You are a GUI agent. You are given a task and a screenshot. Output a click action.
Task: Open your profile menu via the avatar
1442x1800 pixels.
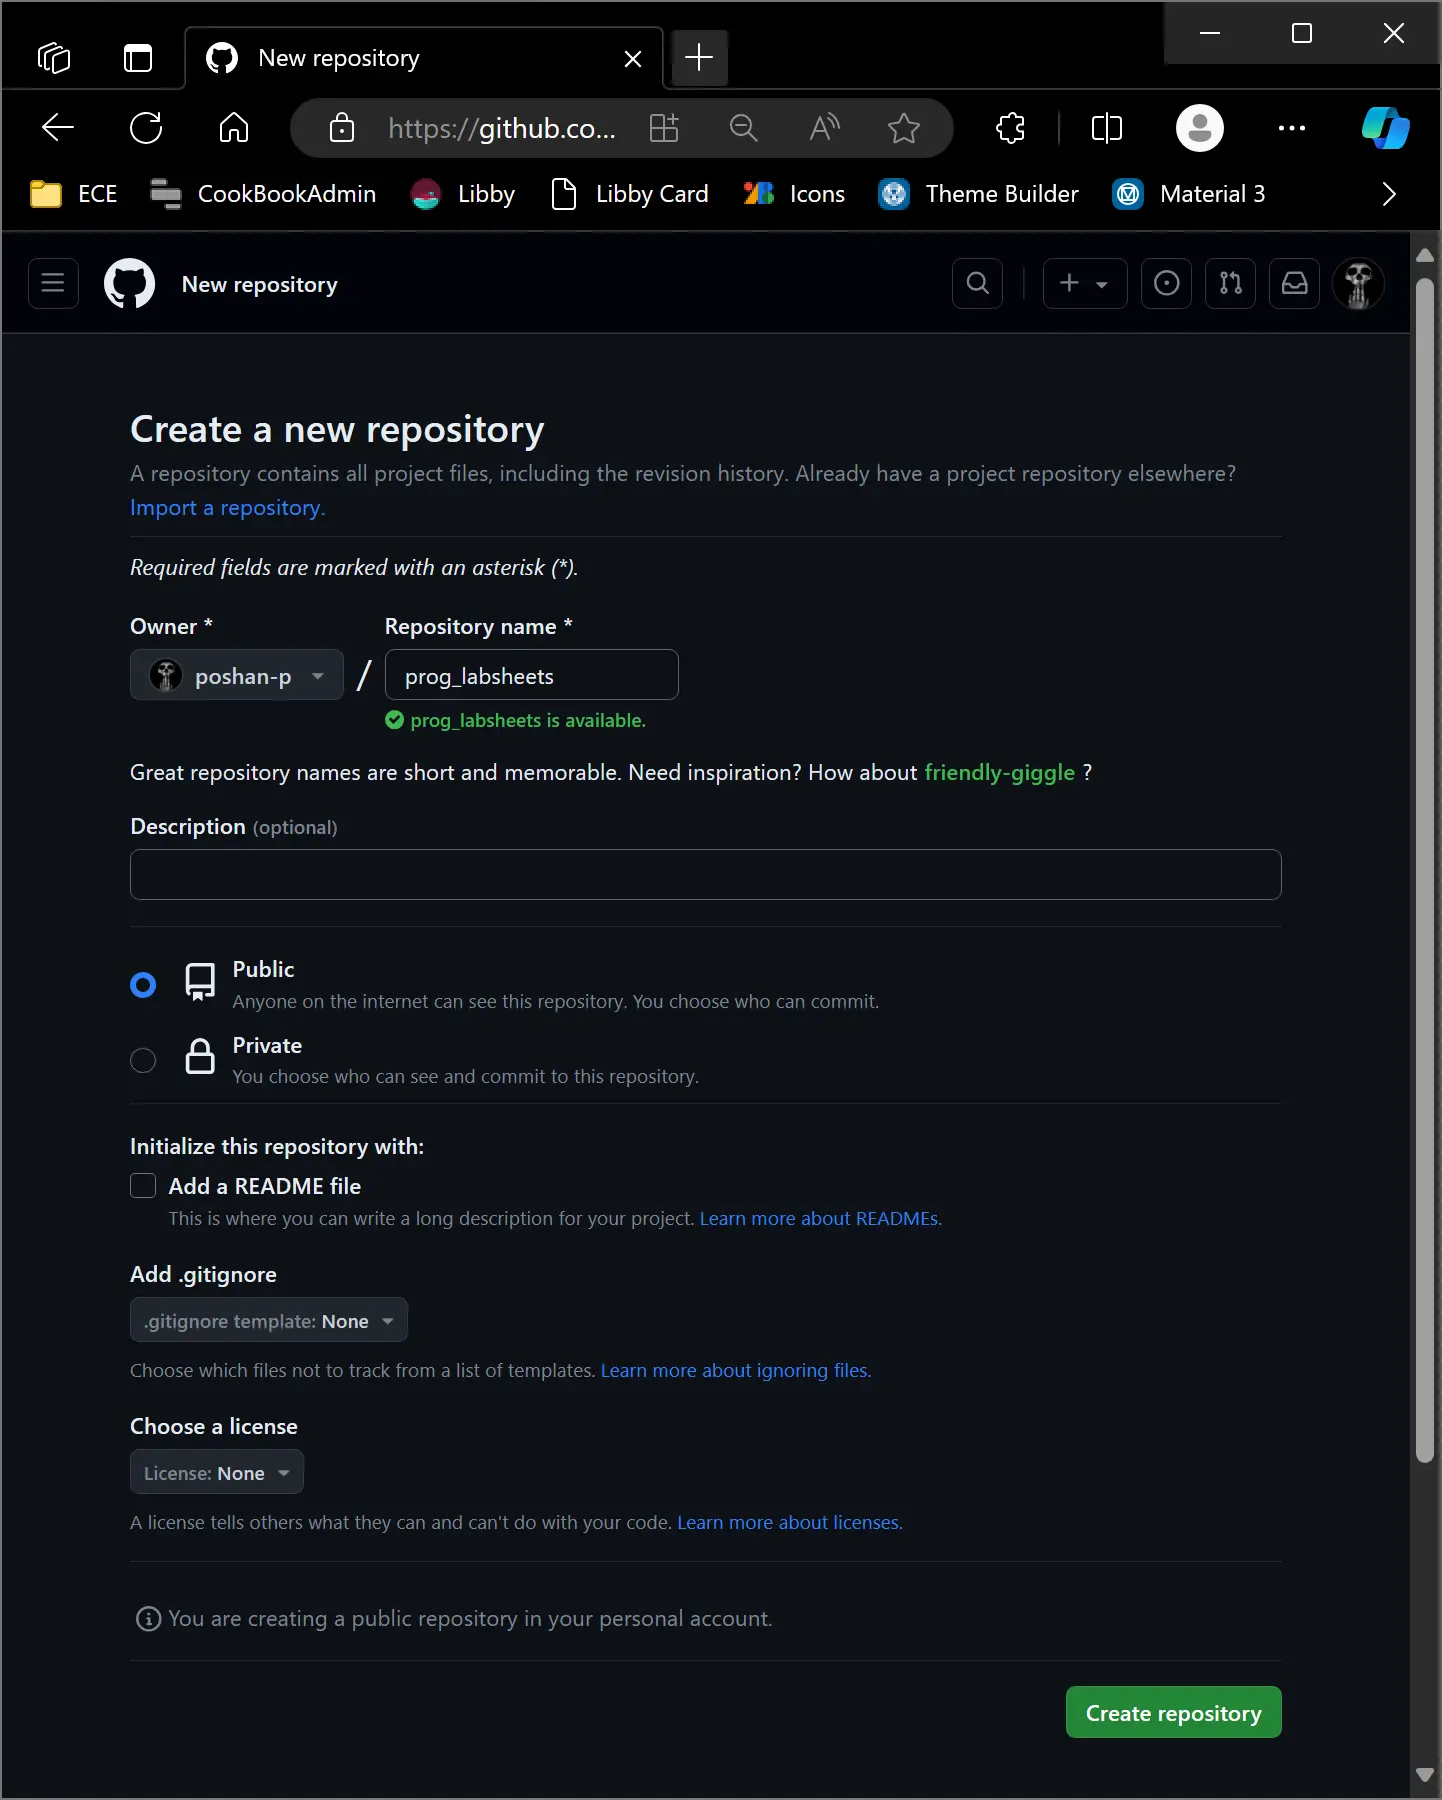tap(1358, 283)
